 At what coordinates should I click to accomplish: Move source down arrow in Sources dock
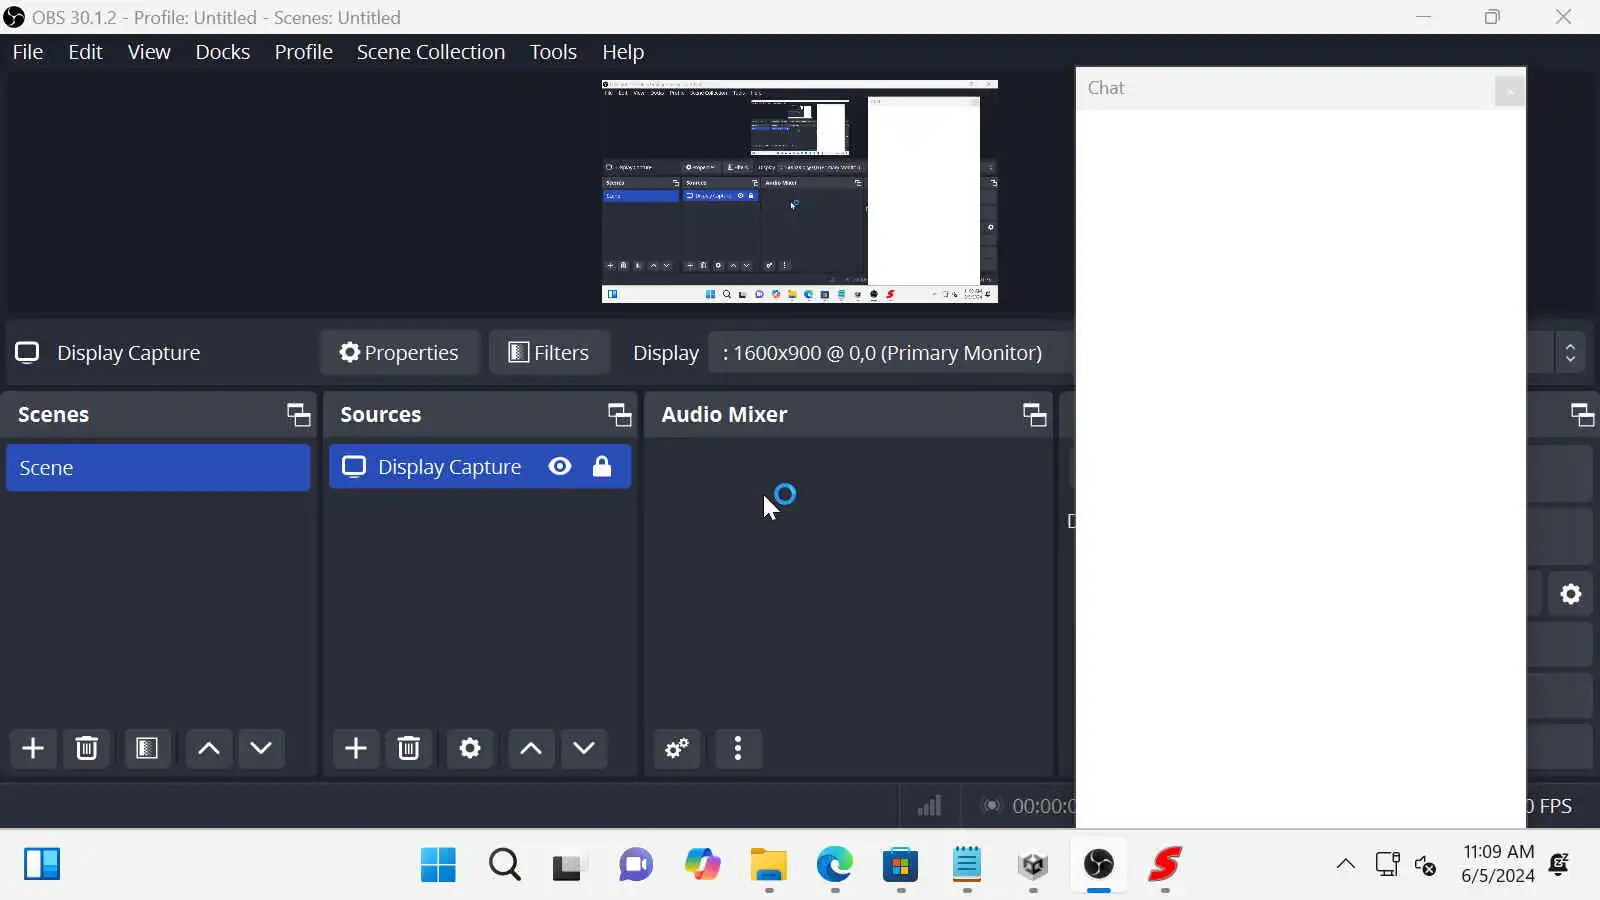[x=584, y=748]
